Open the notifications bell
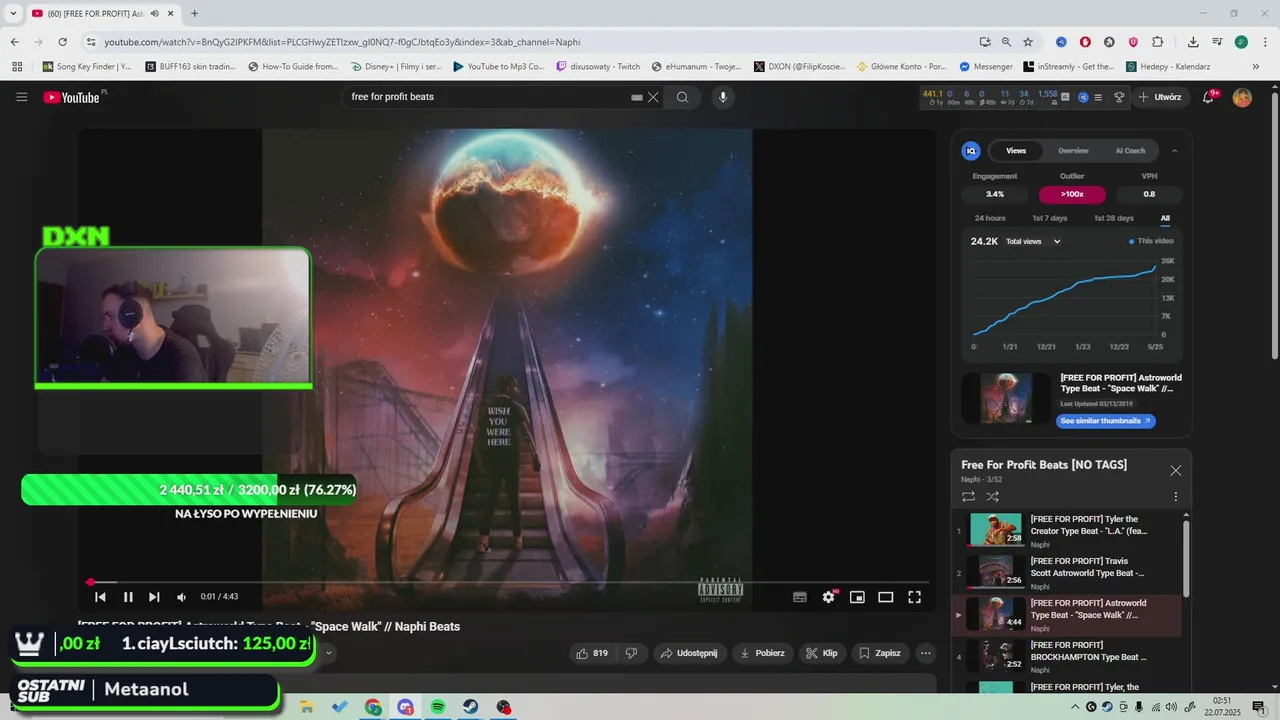The width and height of the screenshot is (1280, 720). coord(1209,97)
